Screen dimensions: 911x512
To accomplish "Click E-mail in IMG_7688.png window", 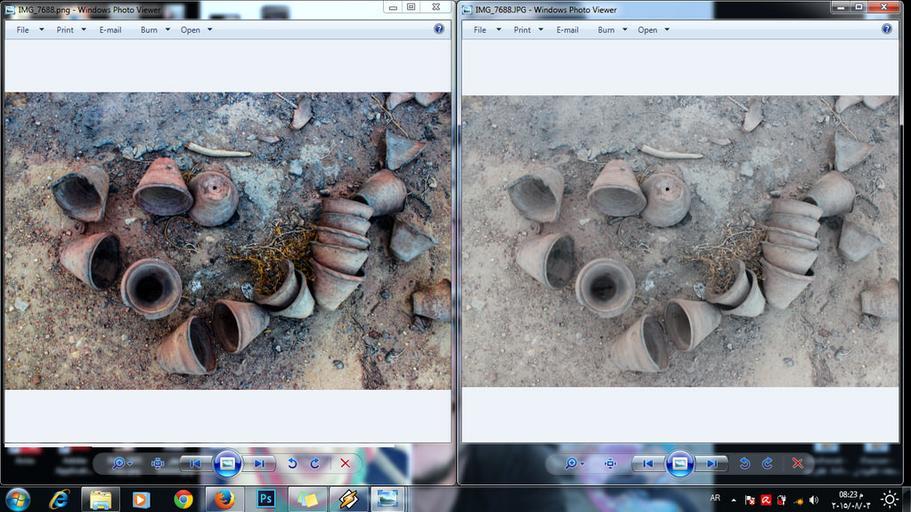I will (110, 30).
